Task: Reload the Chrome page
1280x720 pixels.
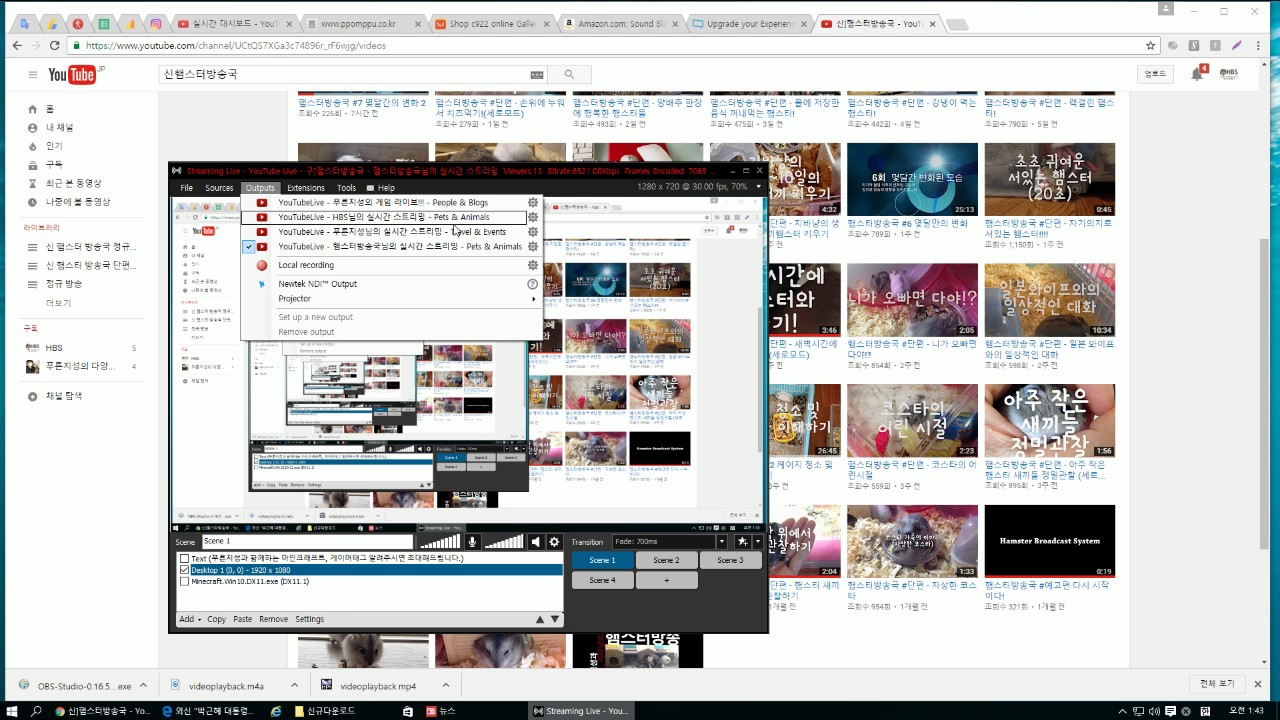Action: (54, 45)
